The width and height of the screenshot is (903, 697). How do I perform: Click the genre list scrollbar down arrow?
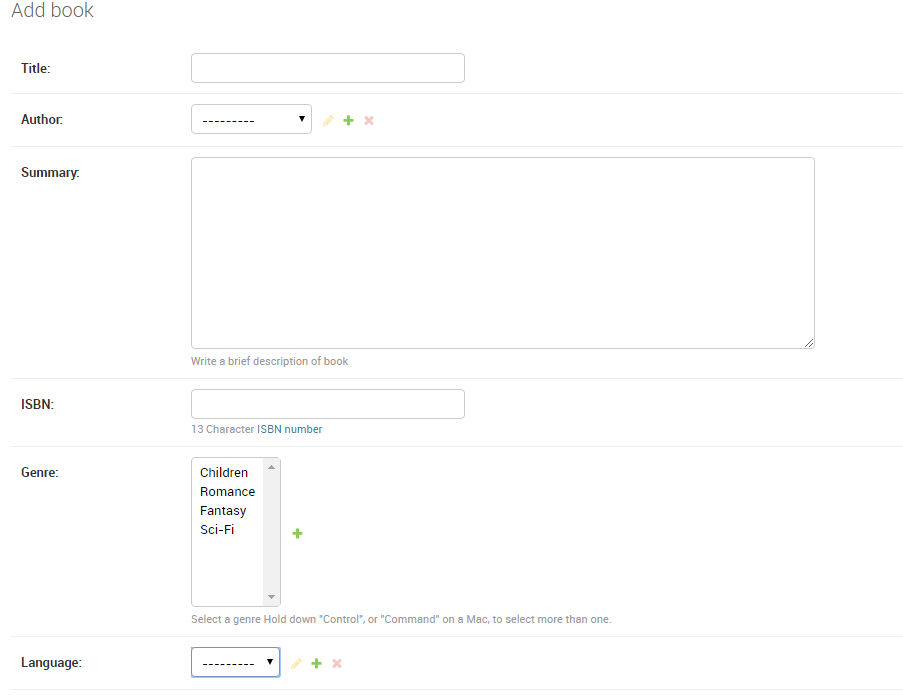coord(271,596)
